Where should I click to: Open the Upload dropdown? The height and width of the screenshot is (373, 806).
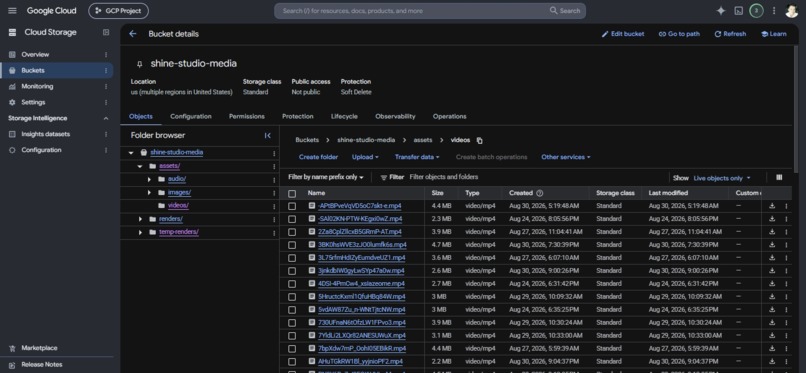(x=365, y=157)
